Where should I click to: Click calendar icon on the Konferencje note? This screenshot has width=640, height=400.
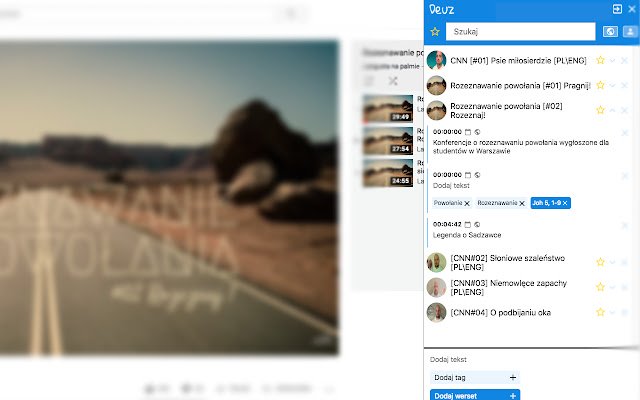pyautogui.click(x=468, y=132)
